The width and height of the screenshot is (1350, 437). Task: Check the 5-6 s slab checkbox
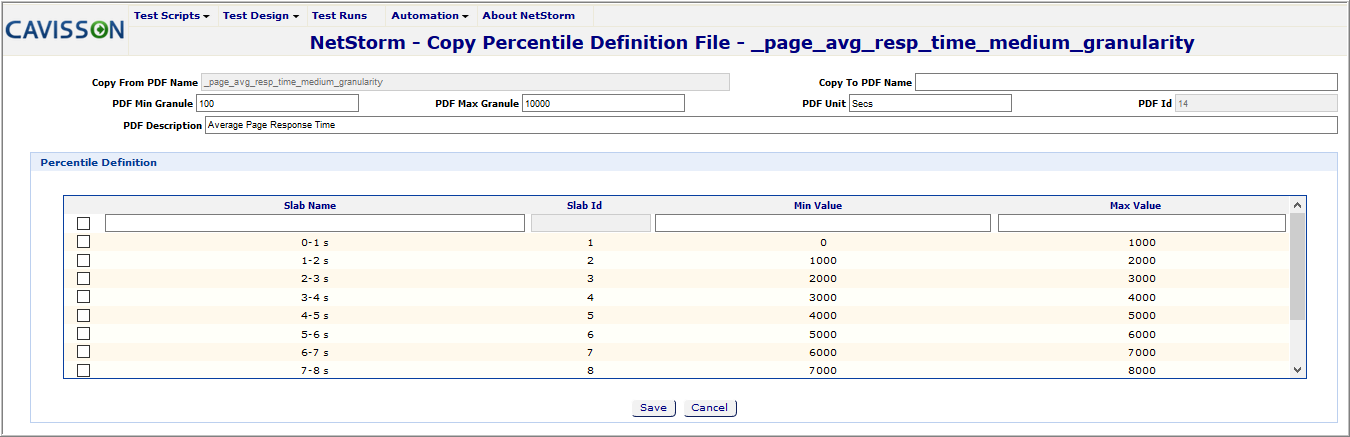pos(83,333)
